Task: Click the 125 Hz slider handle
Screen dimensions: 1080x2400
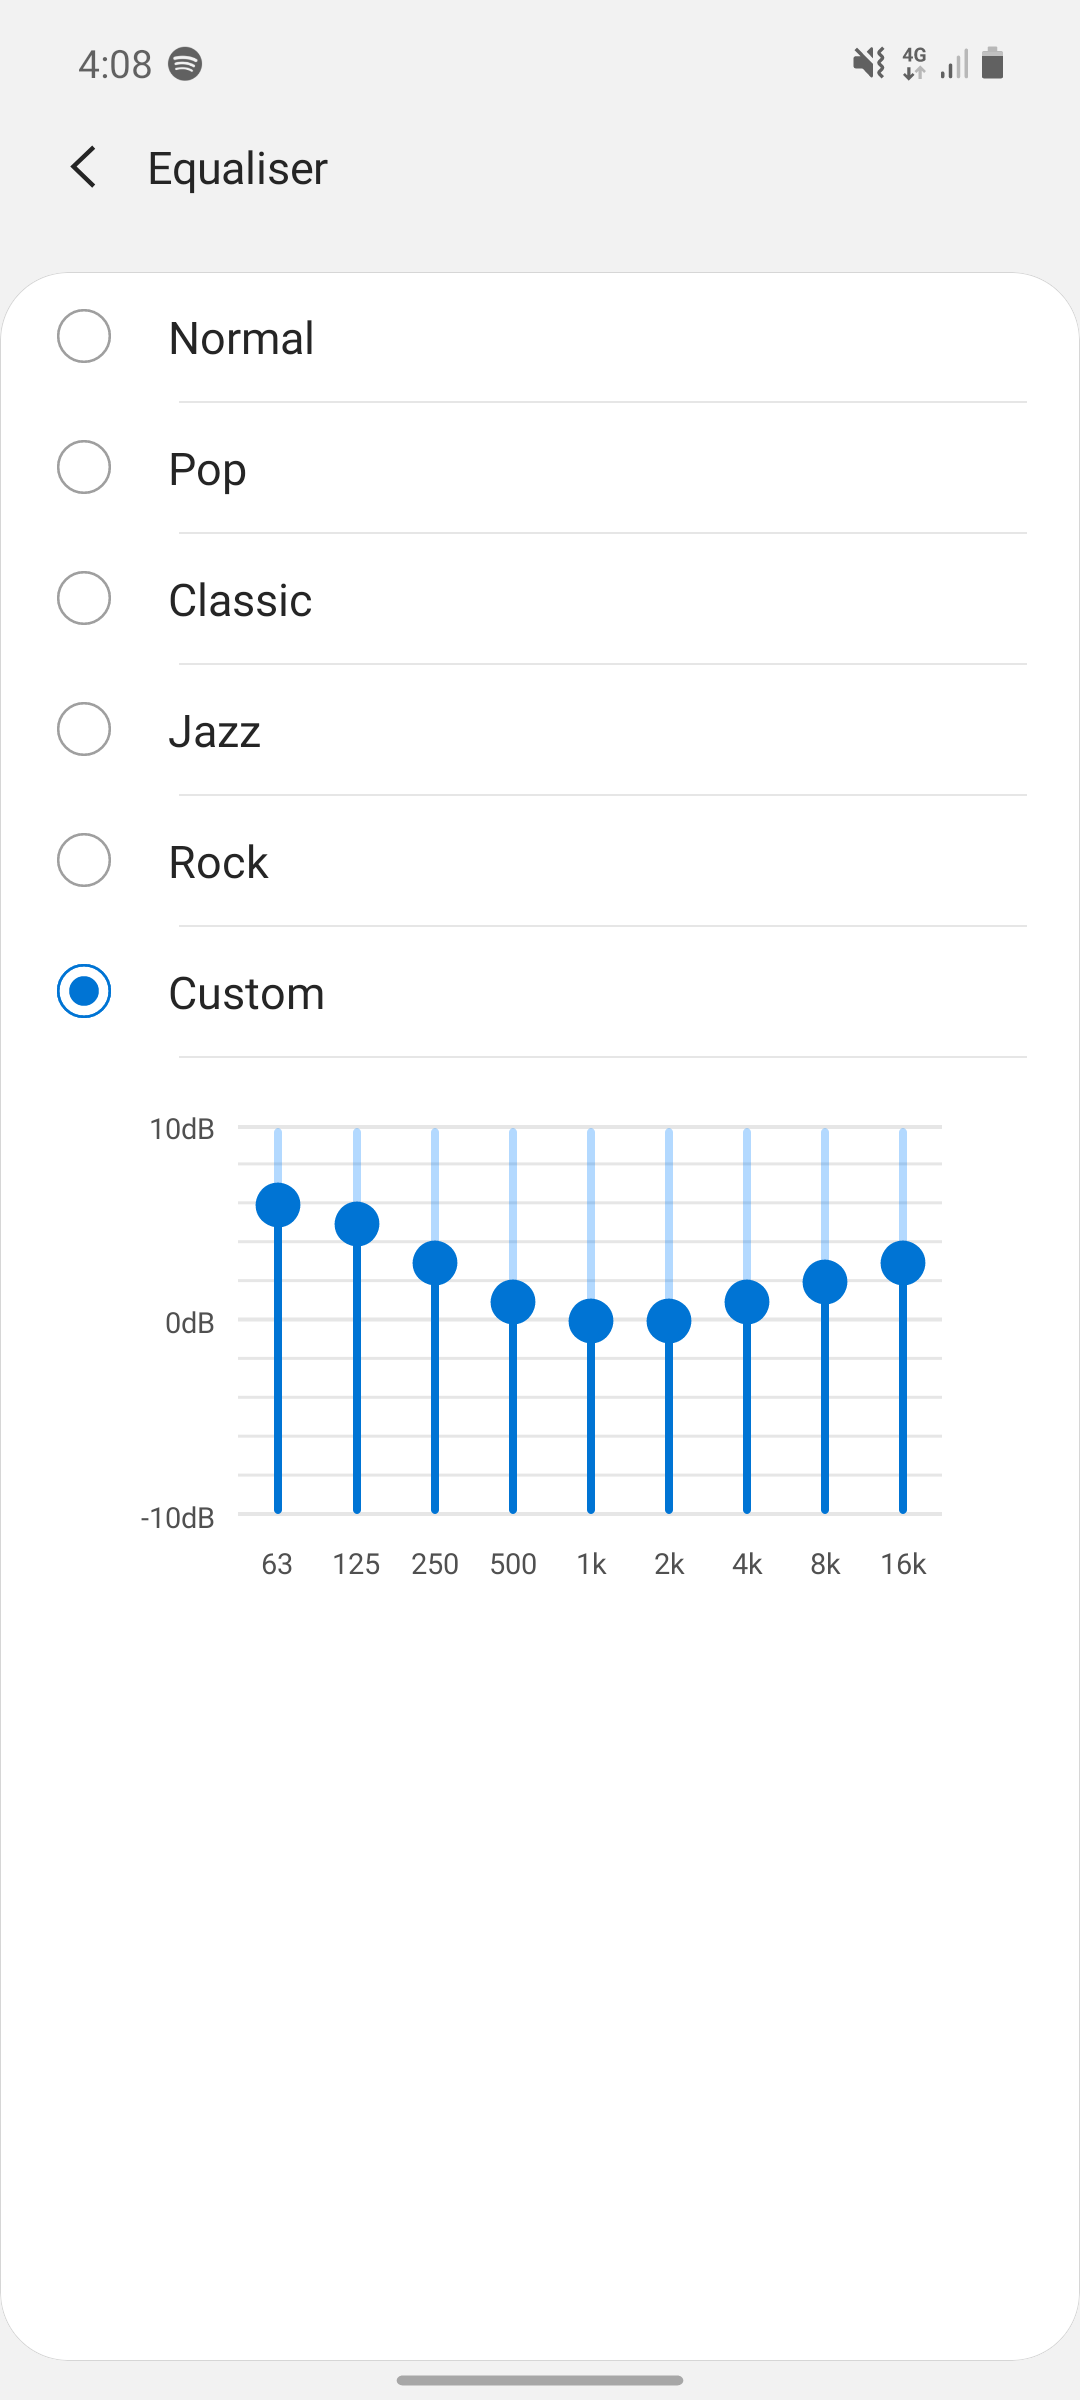Action: [x=357, y=1224]
